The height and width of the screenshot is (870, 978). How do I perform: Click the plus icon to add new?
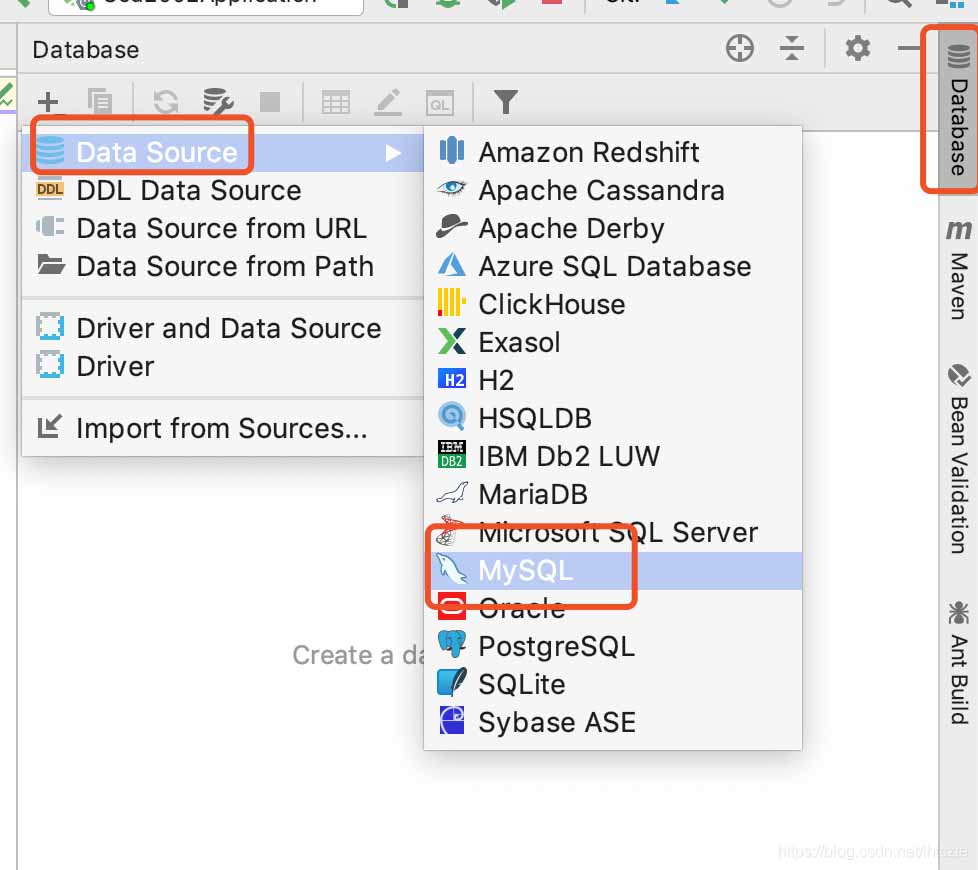click(48, 102)
